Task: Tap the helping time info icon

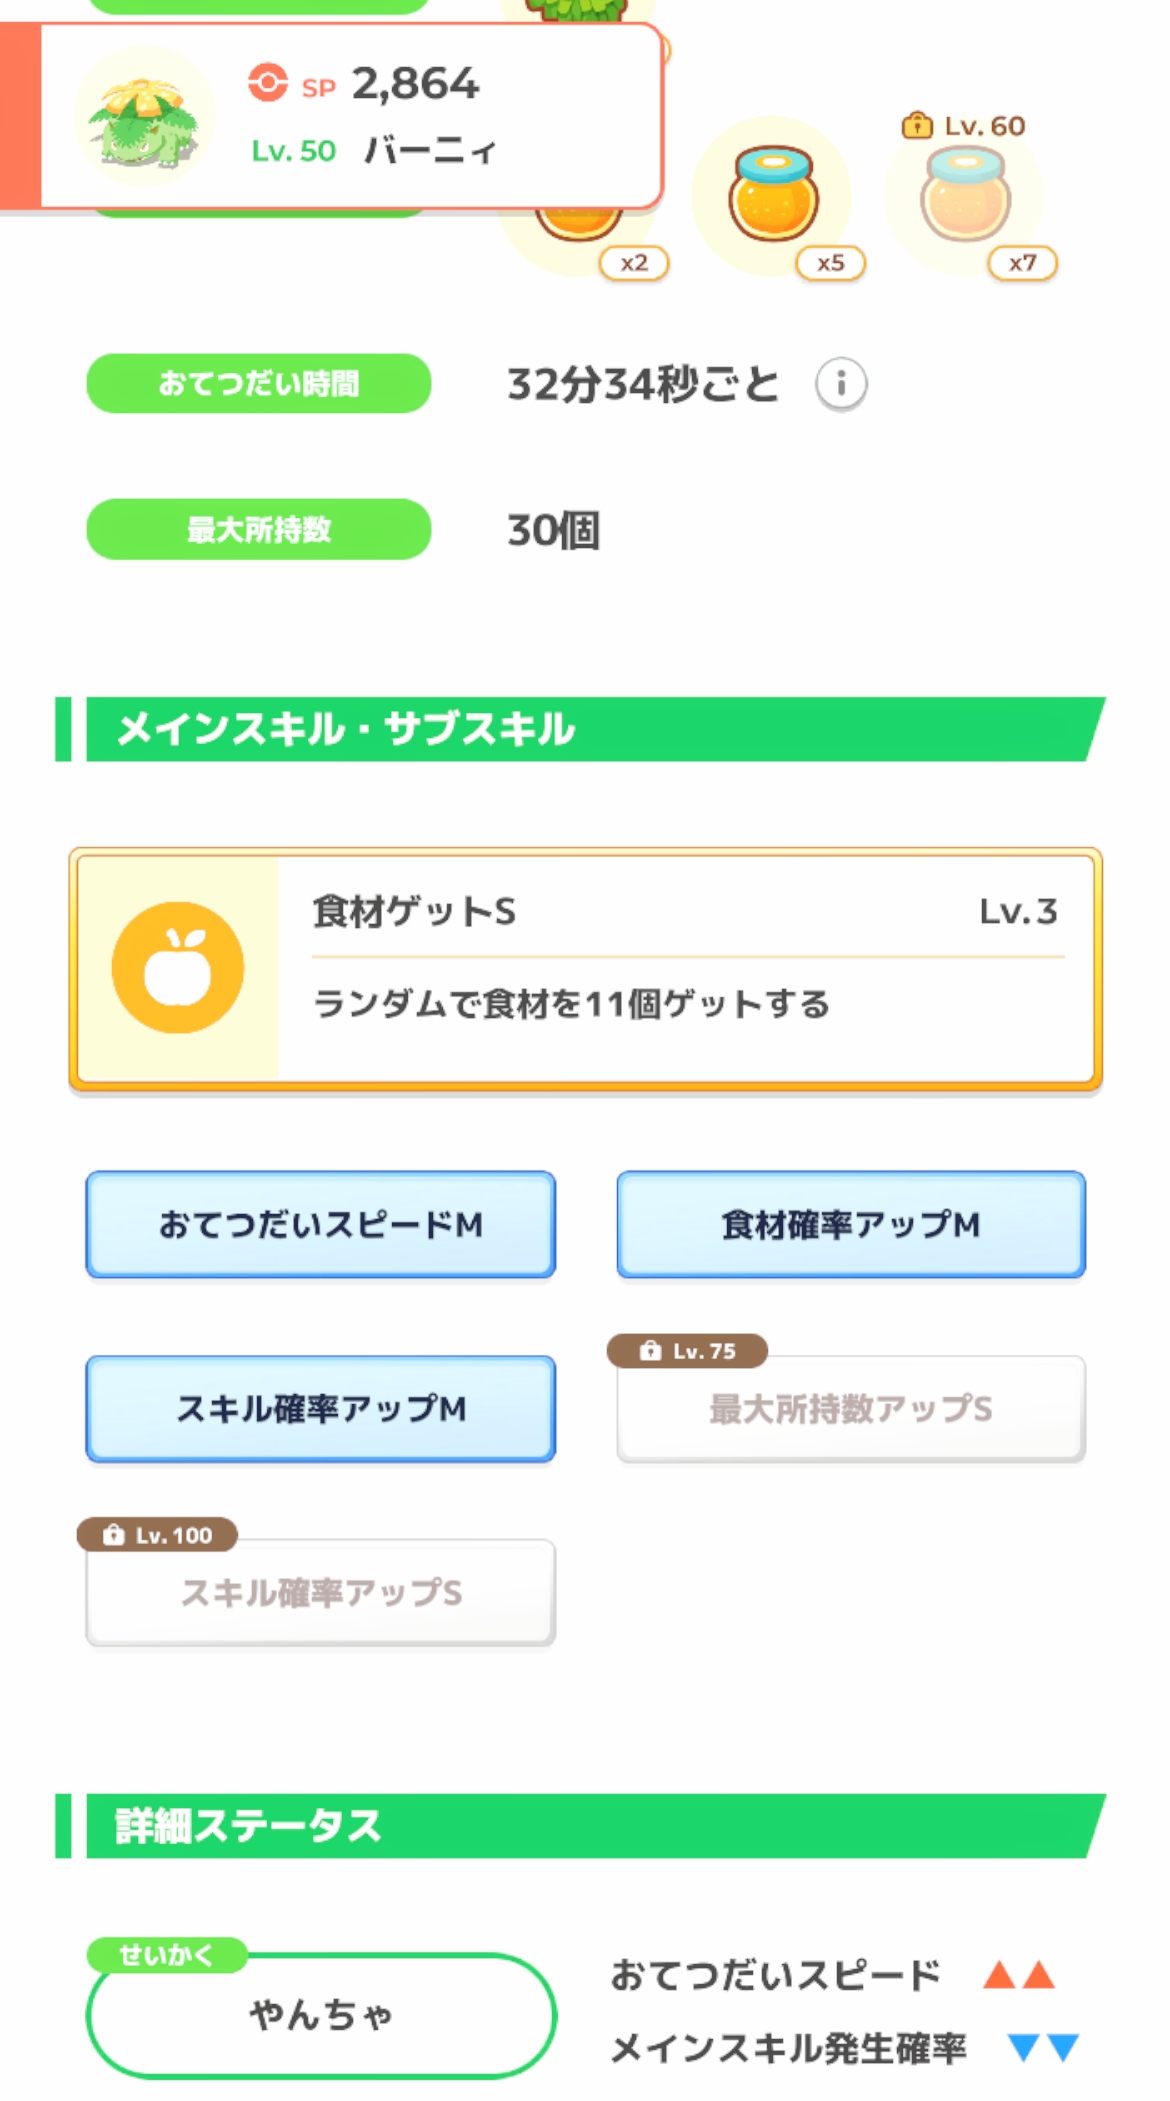Action: [x=841, y=384]
